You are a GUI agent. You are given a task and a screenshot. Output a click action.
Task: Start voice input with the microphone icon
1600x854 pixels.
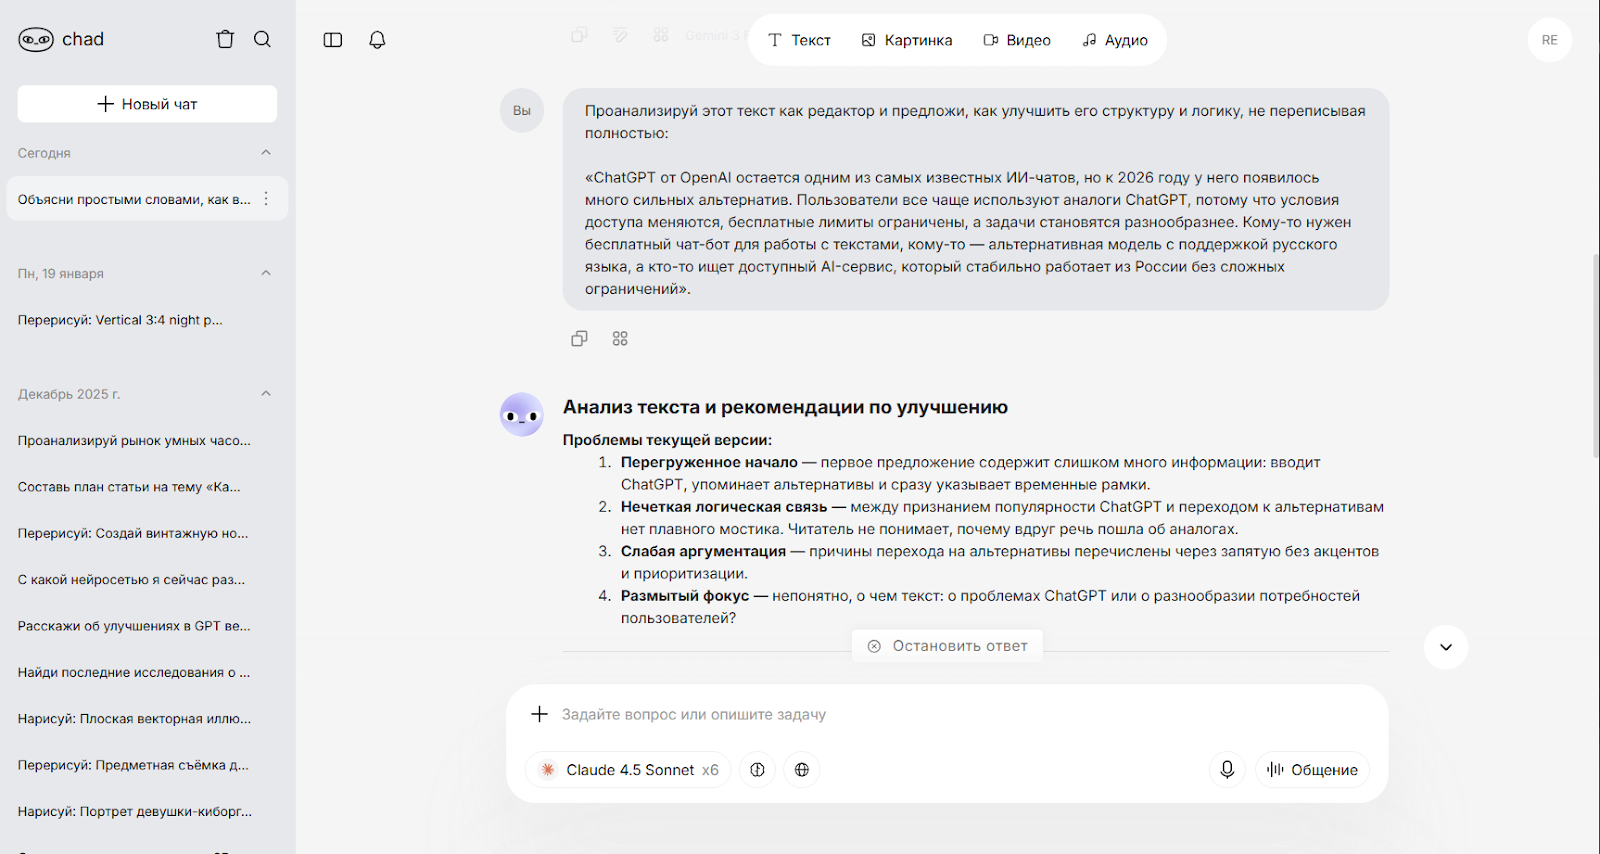click(x=1227, y=769)
